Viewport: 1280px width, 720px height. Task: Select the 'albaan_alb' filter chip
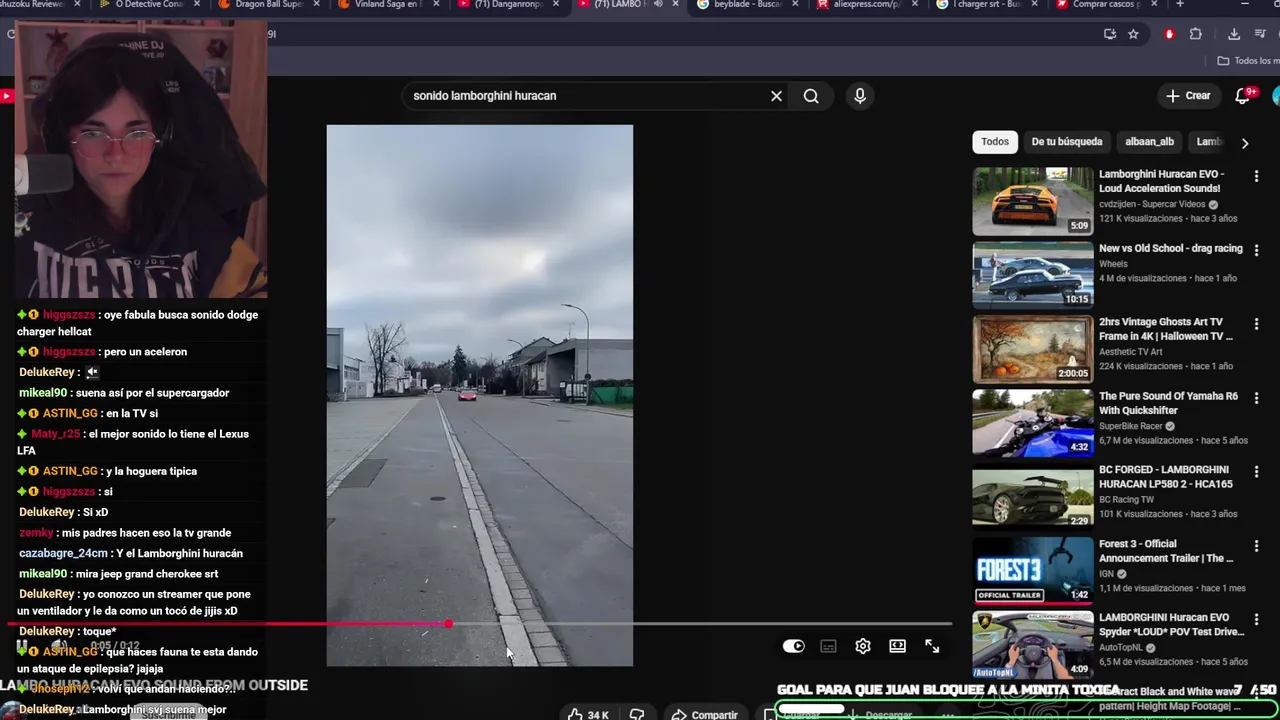point(1149,142)
